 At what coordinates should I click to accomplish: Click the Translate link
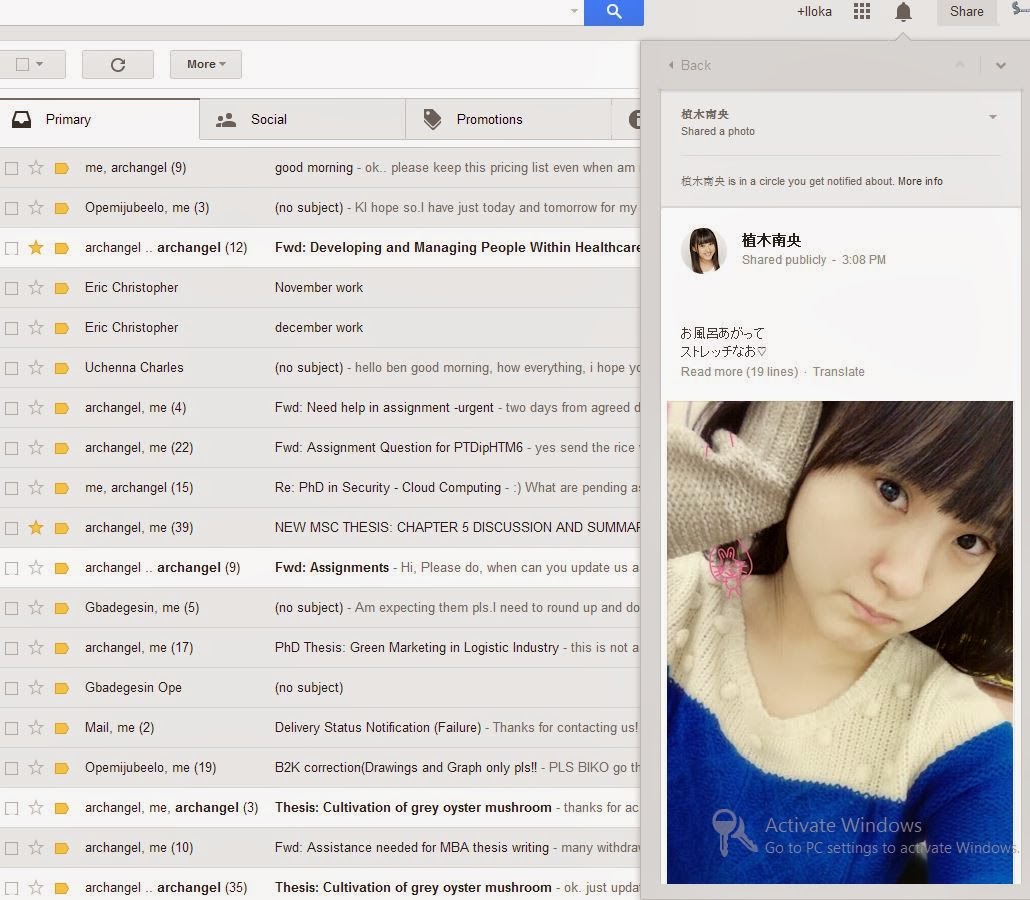pyautogui.click(x=839, y=372)
